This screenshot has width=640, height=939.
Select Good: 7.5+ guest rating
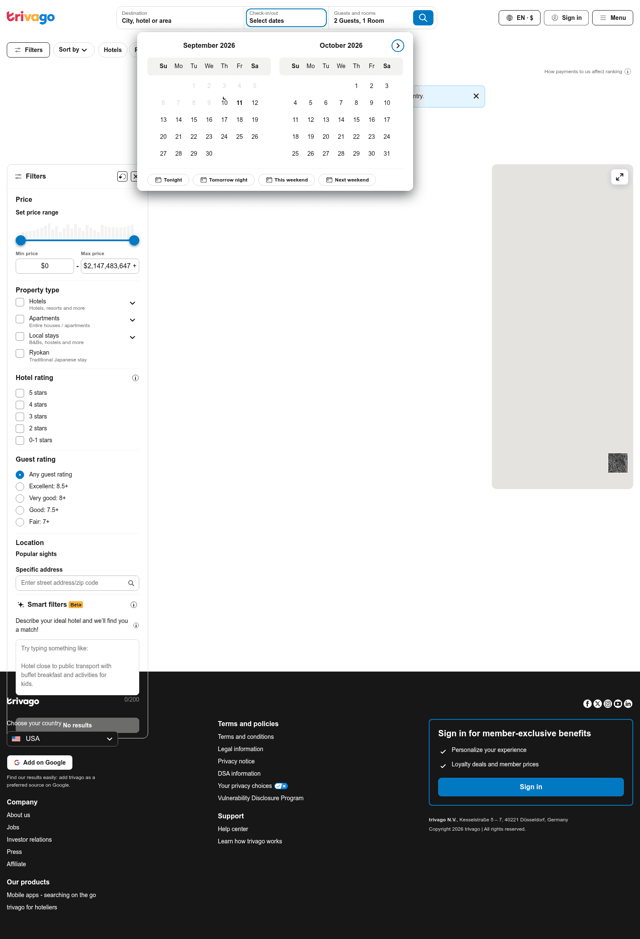click(x=20, y=510)
